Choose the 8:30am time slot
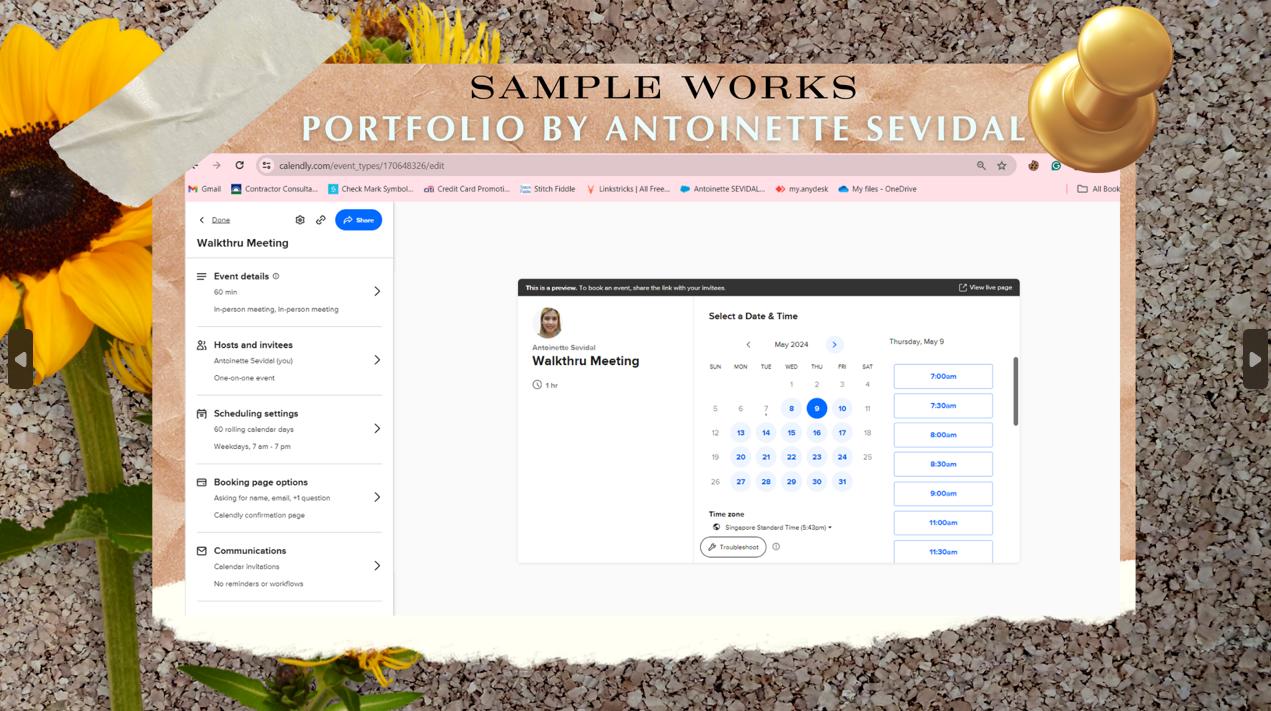This screenshot has height=711, width=1271. [943, 464]
